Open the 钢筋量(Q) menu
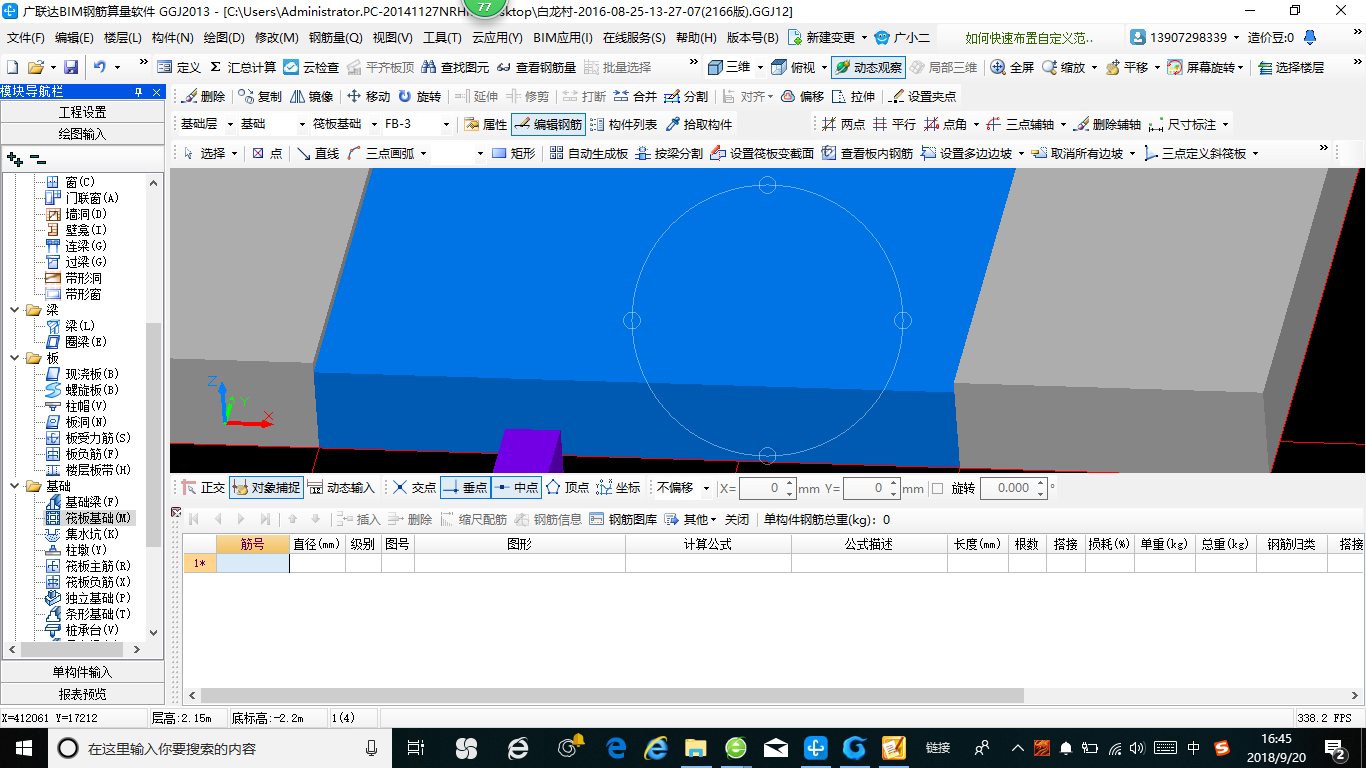This screenshot has width=1366, height=768. pos(335,38)
